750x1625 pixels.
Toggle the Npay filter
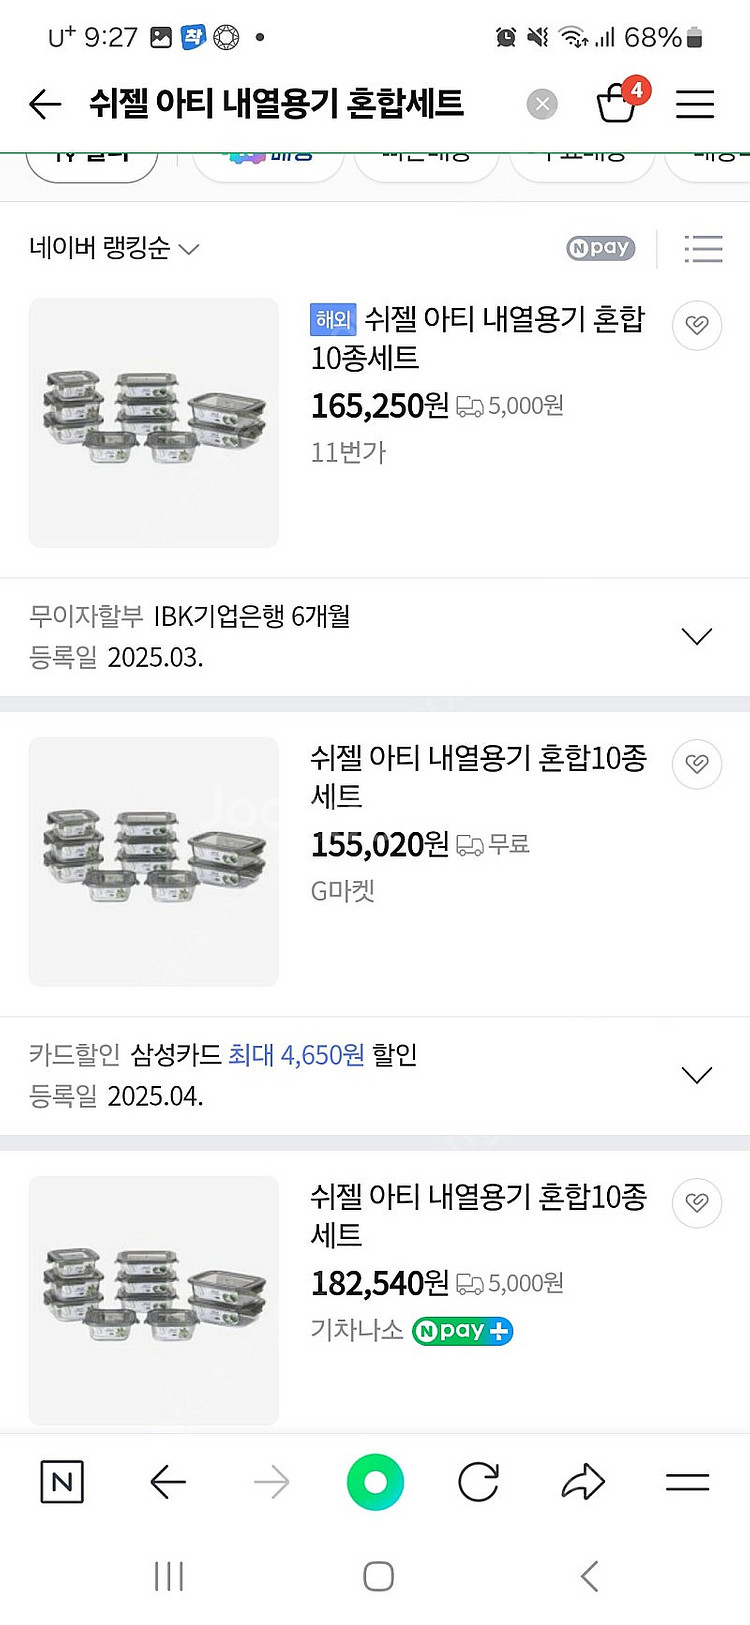(600, 248)
